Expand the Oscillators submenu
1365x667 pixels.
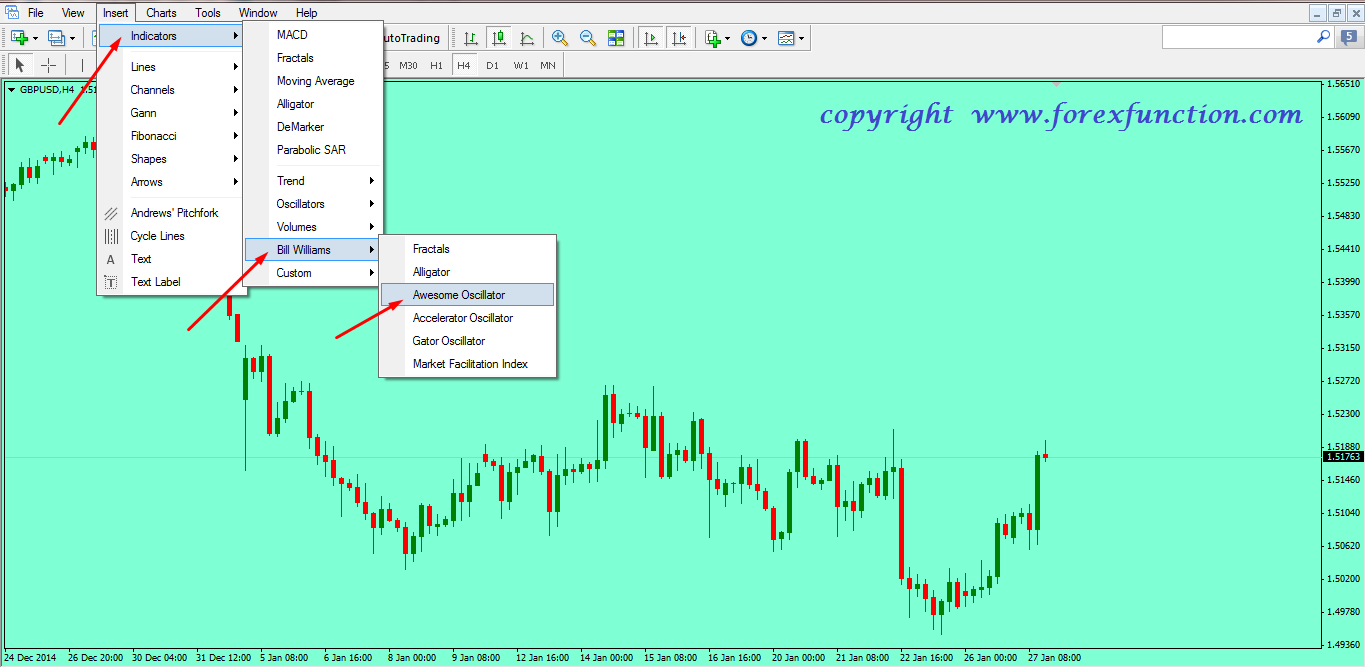pyautogui.click(x=313, y=204)
